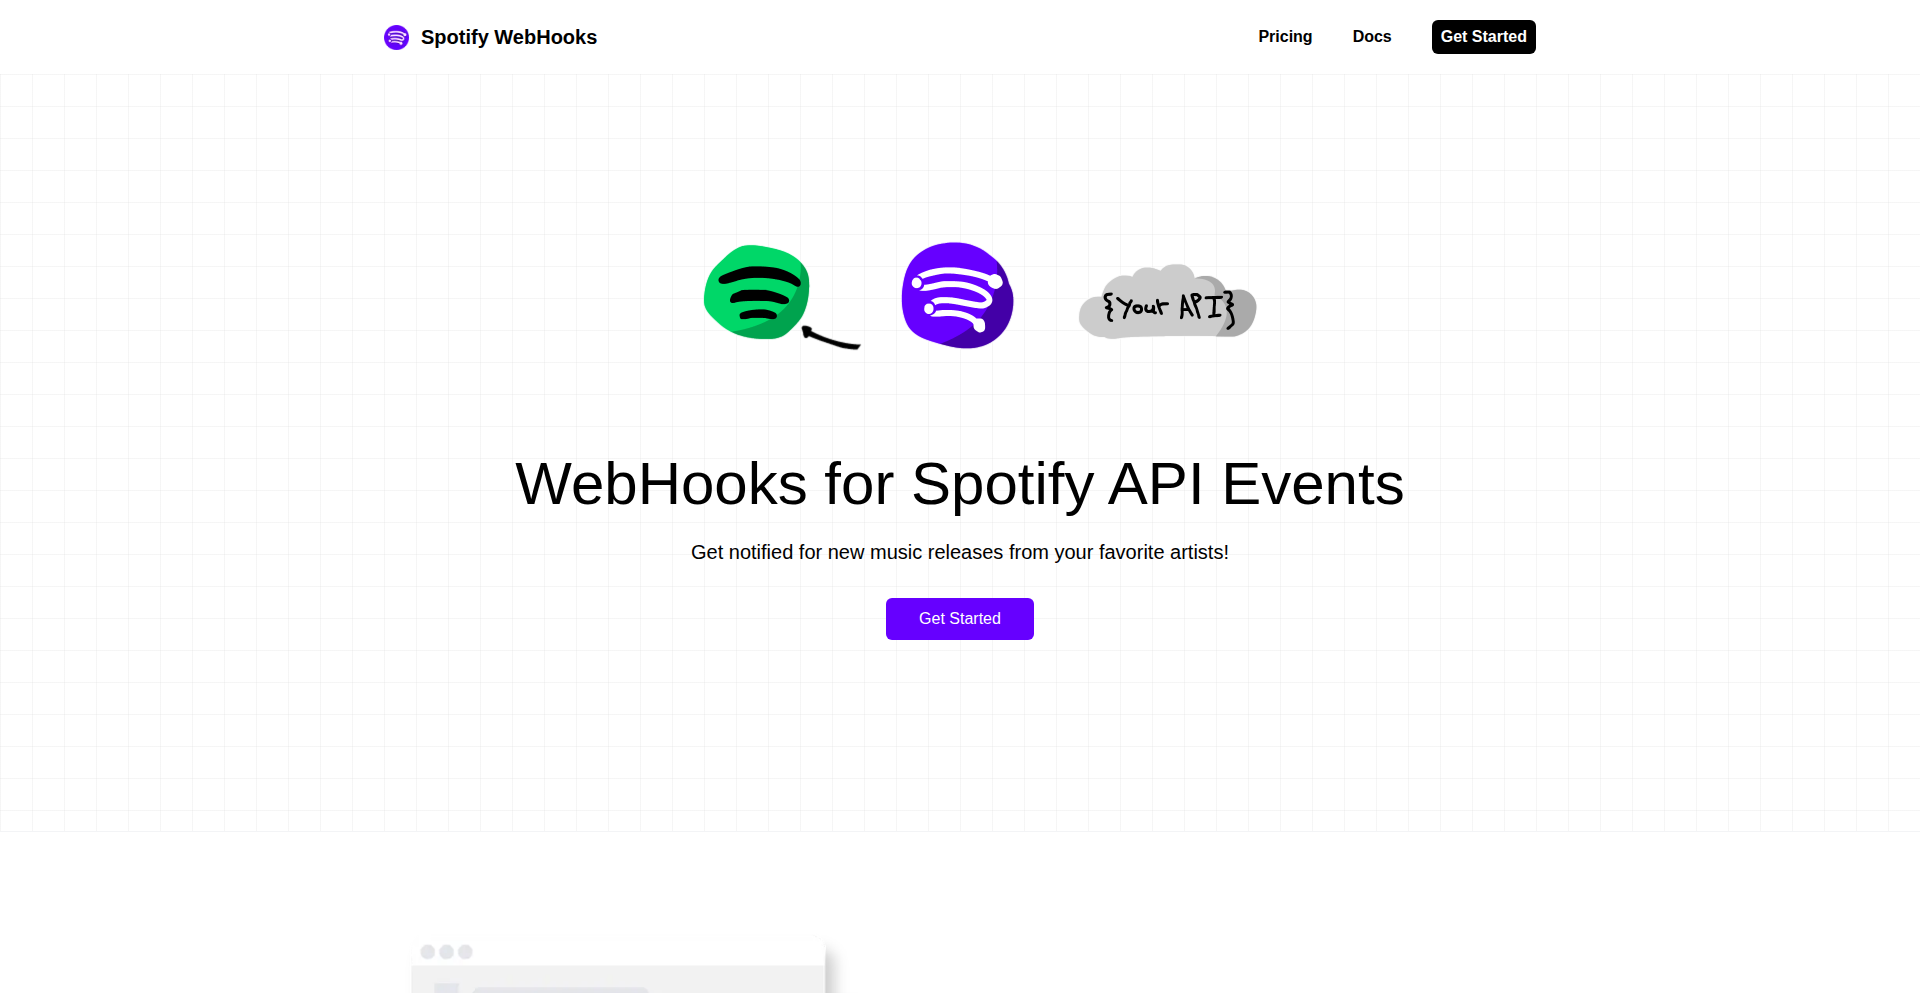
Task: Click the gray Your API cloud illustration
Action: (x=1168, y=302)
